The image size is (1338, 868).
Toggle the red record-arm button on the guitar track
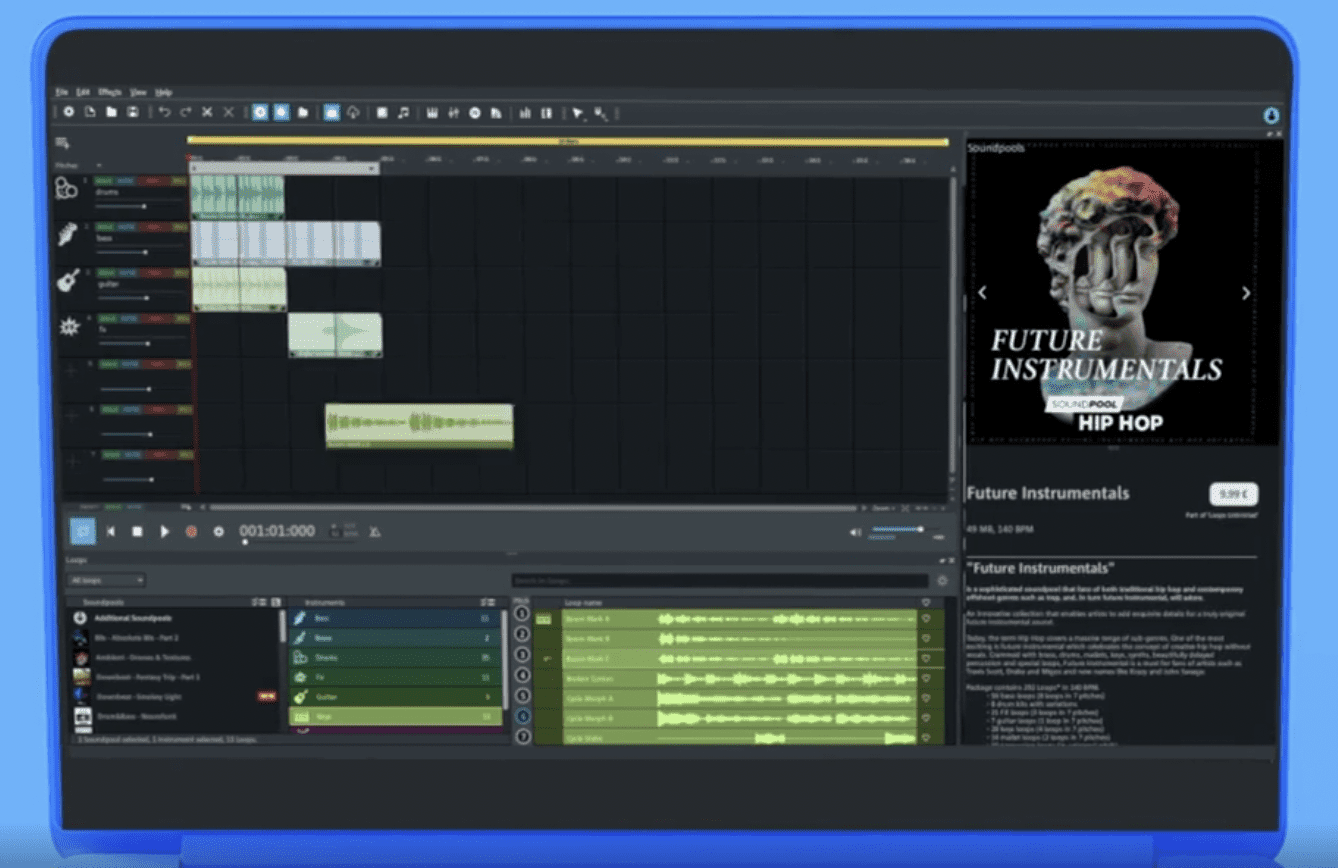click(153, 272)
